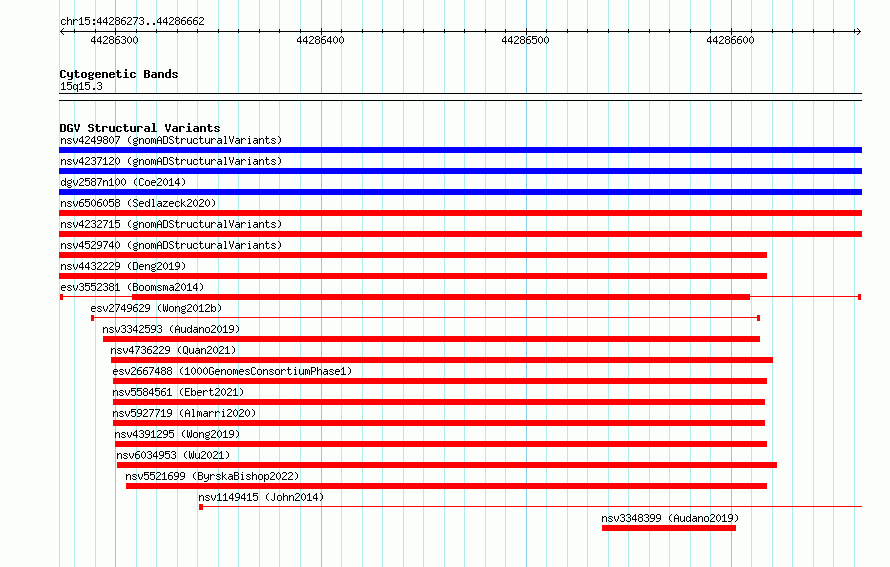Image resolution: width=890 pixels, height=567 pixels.
Task: Click the ruler's right arrow end
Action: coord(858,32)
